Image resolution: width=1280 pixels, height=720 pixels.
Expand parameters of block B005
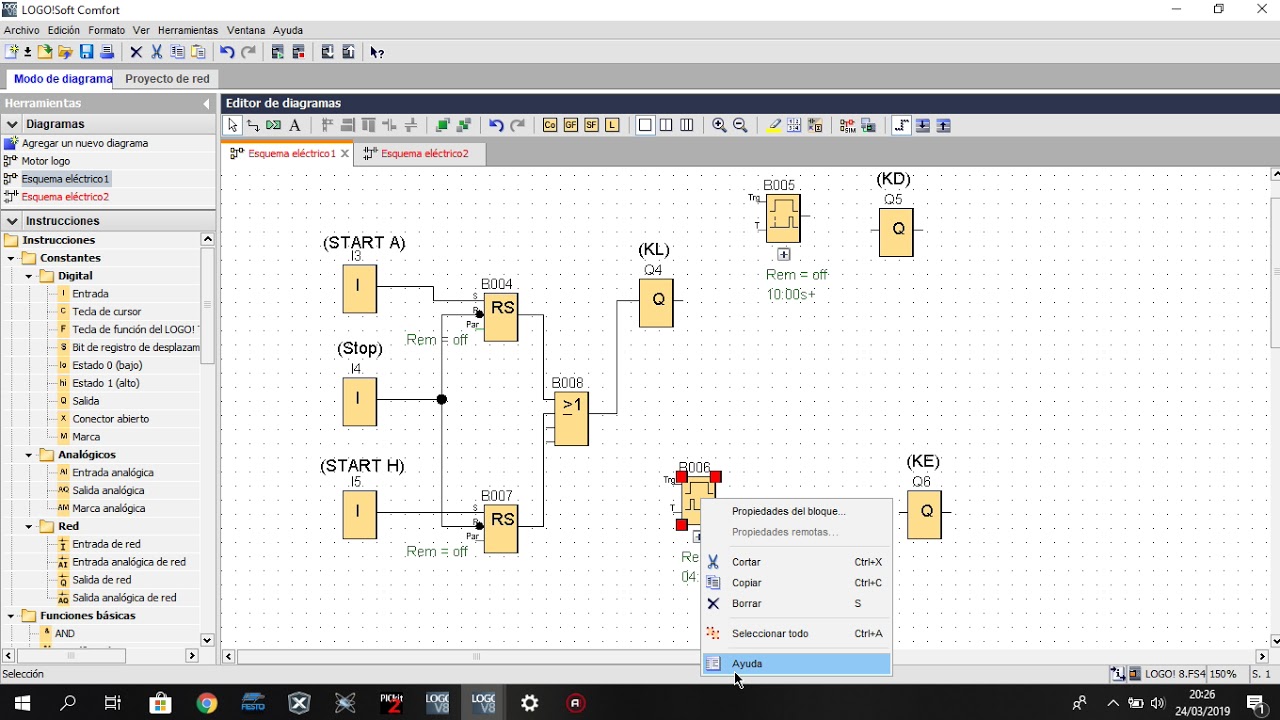tap(784, 255)
